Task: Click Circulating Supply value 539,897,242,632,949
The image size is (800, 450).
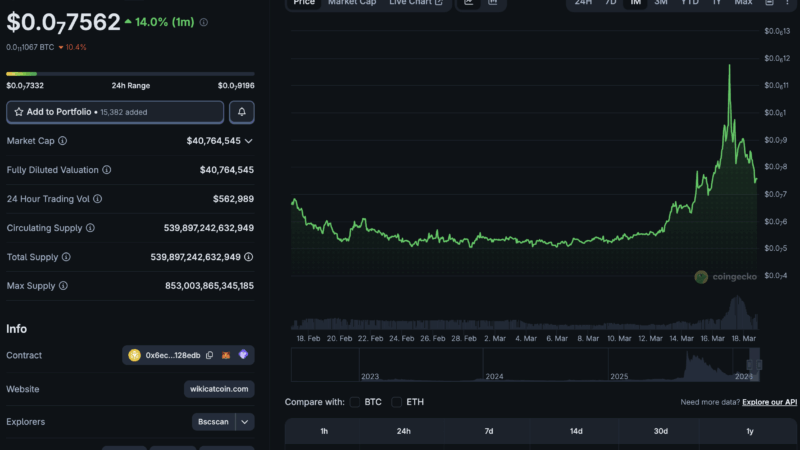Action: click(209, 228)
